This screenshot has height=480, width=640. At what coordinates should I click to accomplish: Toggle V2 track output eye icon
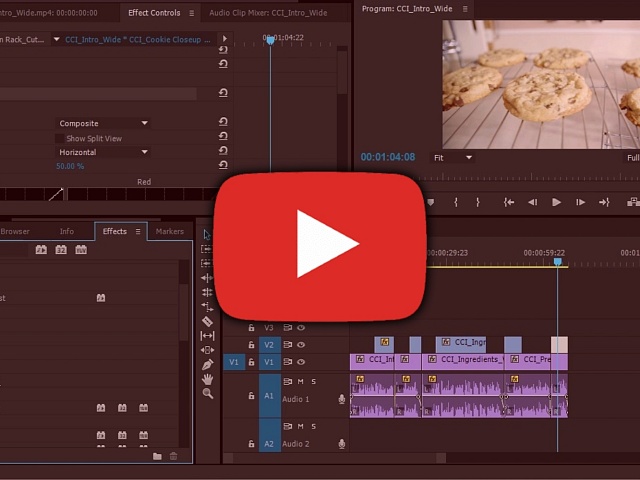[301, 344]
